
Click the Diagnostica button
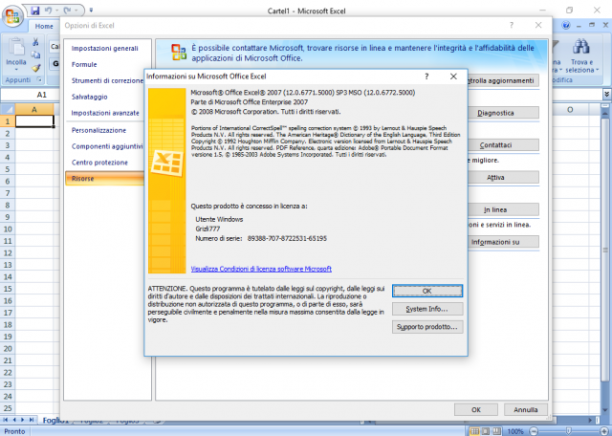click(x=503, y=113)
